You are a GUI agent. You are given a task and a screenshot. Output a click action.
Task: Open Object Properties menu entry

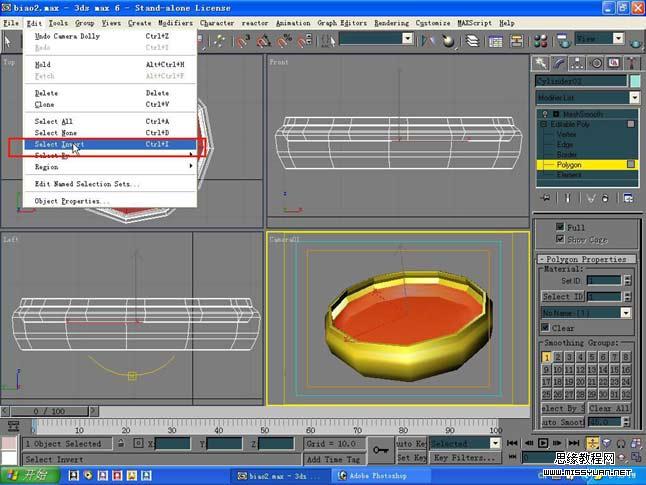110,201
